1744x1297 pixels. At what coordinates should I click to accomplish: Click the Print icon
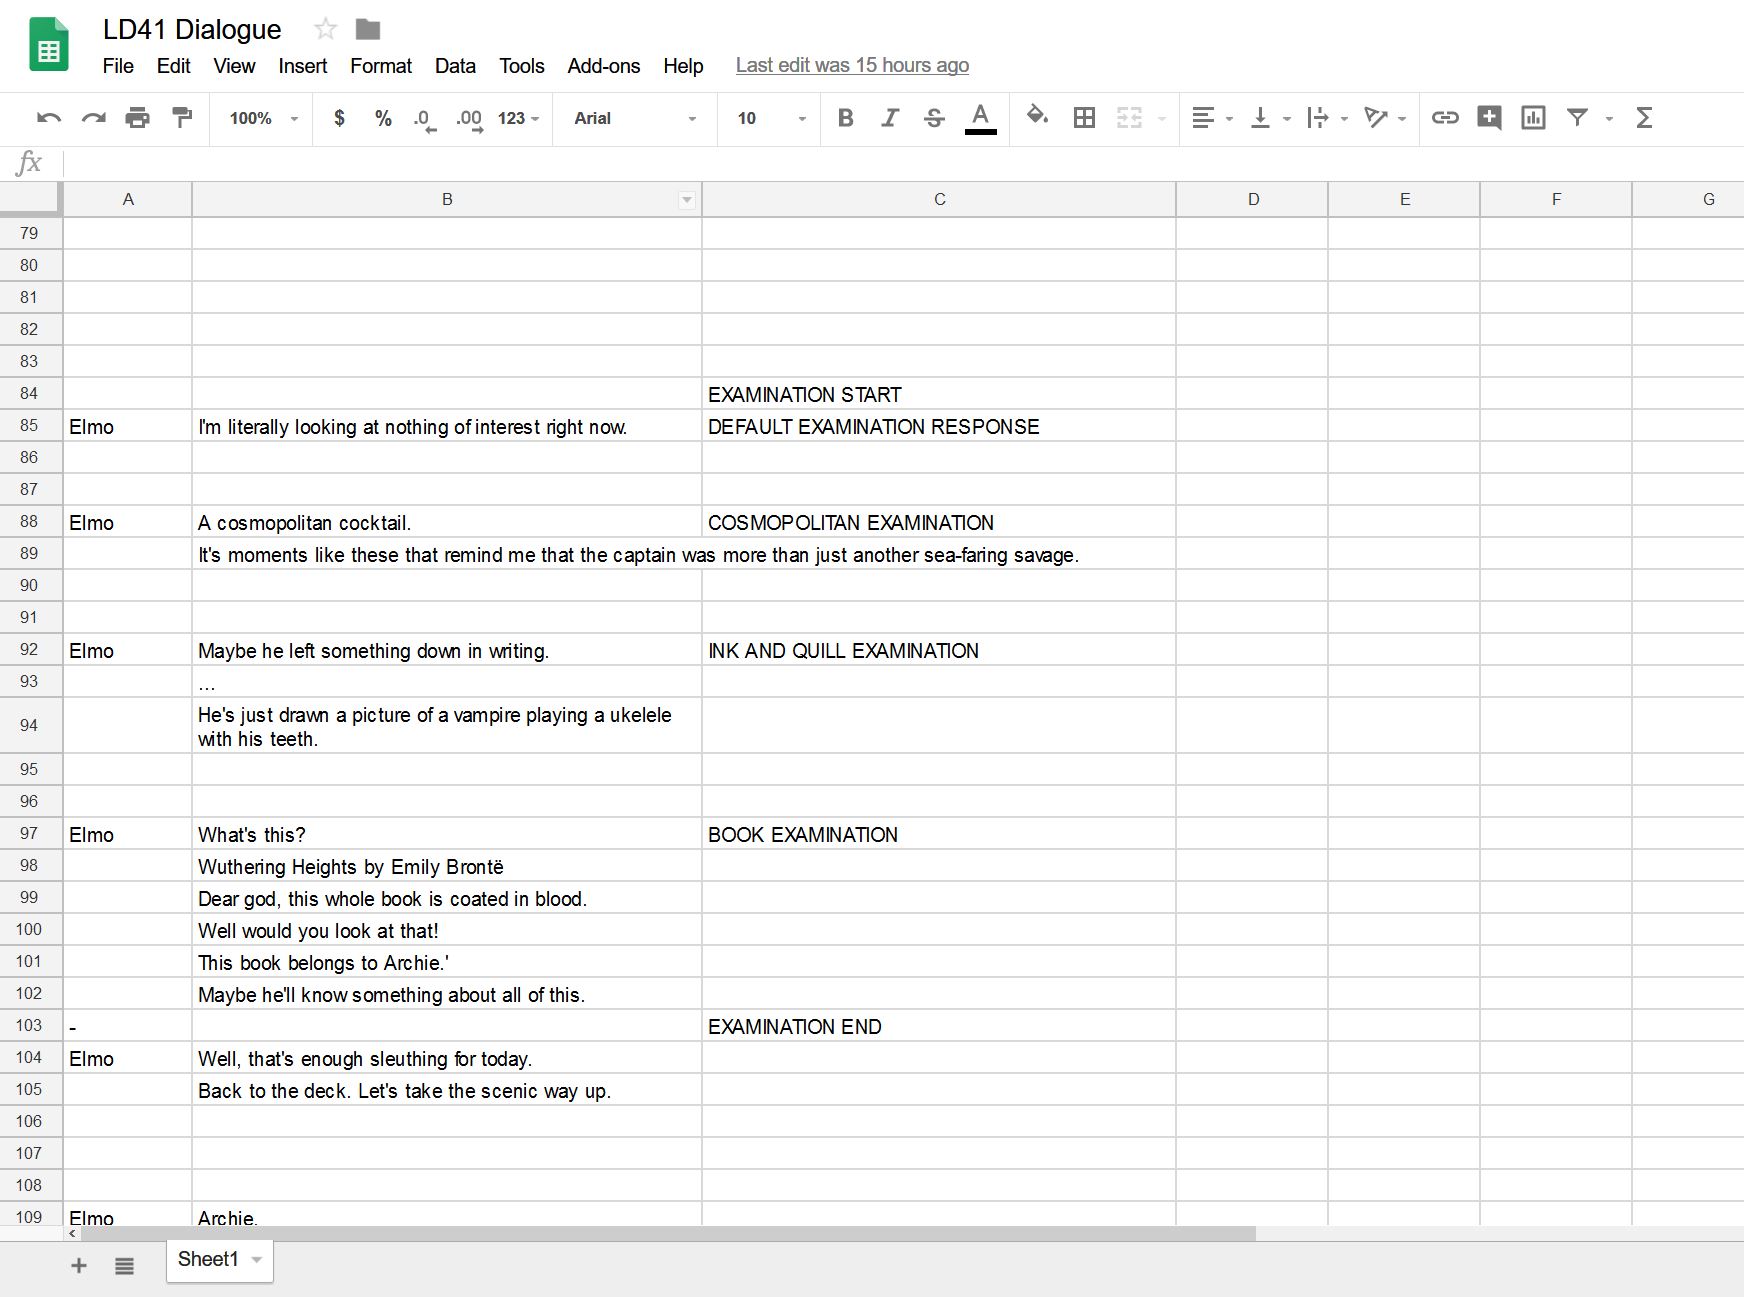point(137,118)
